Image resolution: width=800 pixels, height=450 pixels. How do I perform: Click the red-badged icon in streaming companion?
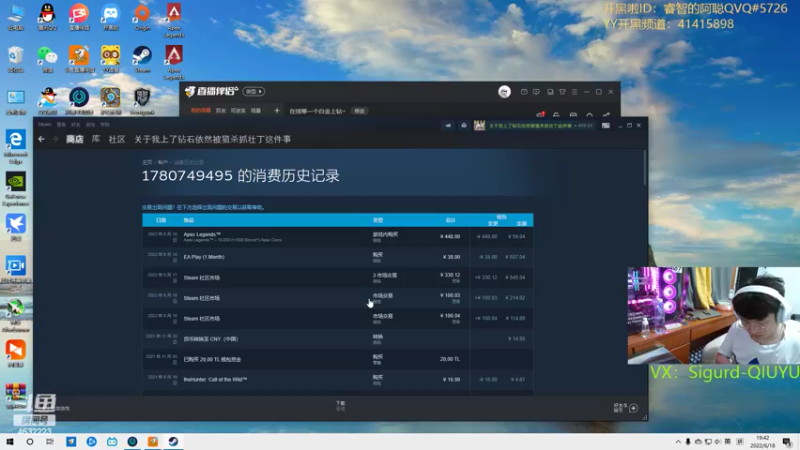point(540,115)
